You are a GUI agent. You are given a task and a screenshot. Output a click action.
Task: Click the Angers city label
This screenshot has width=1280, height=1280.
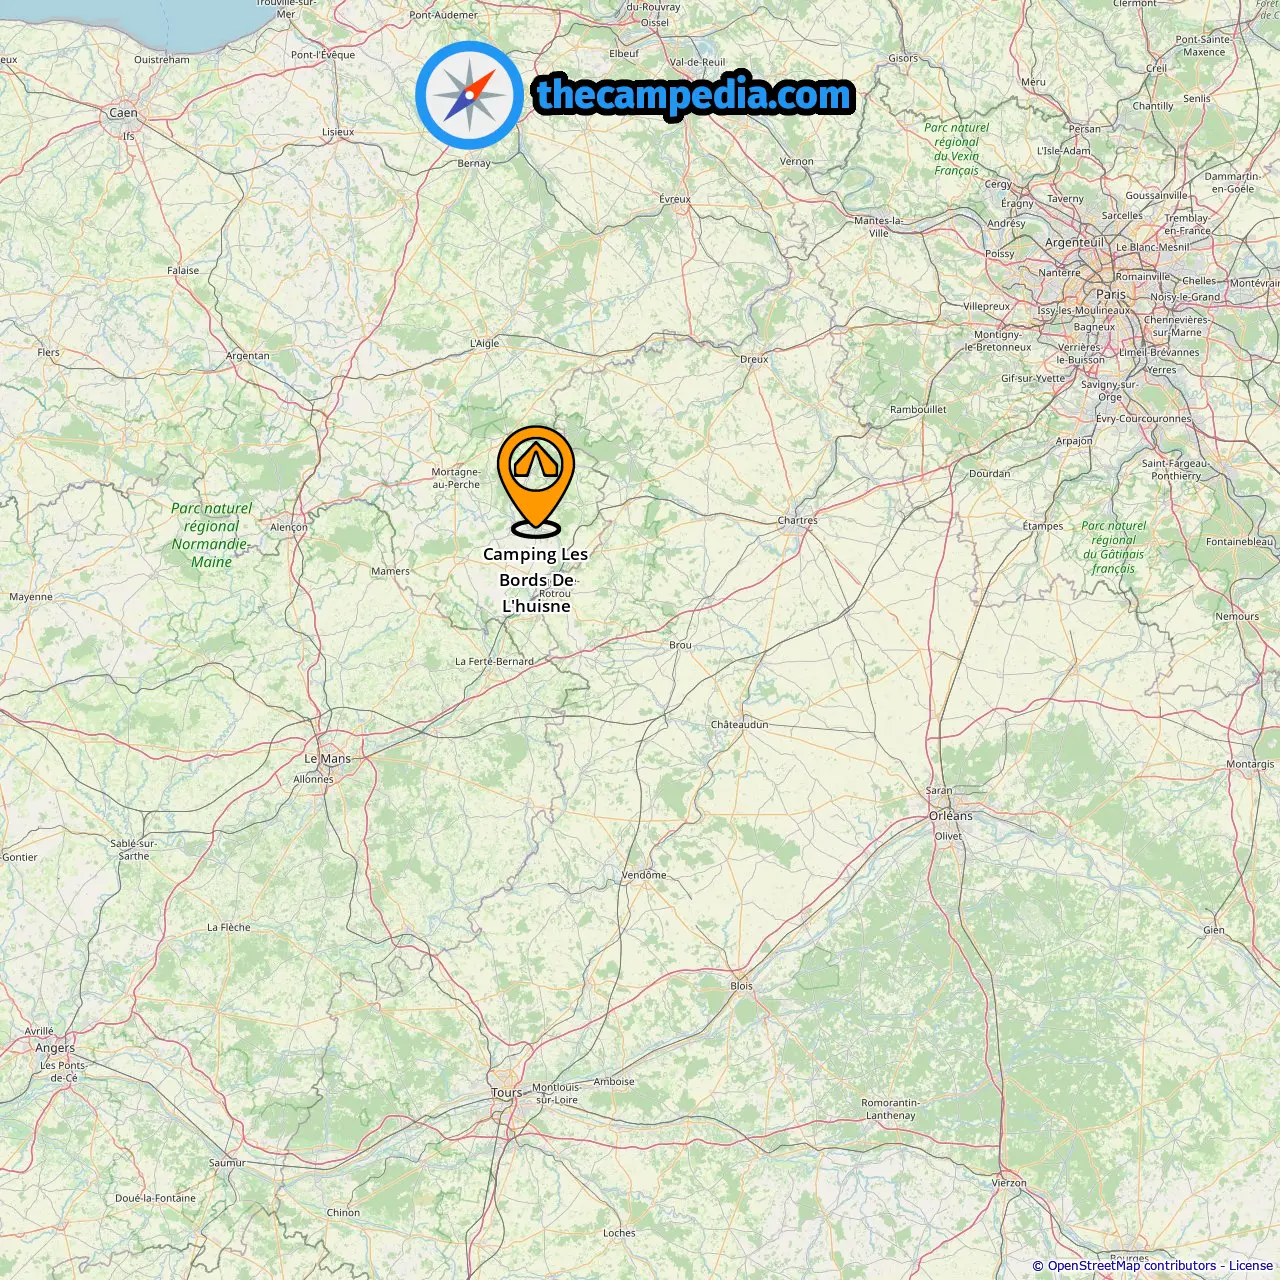[x=55, y=1048]
